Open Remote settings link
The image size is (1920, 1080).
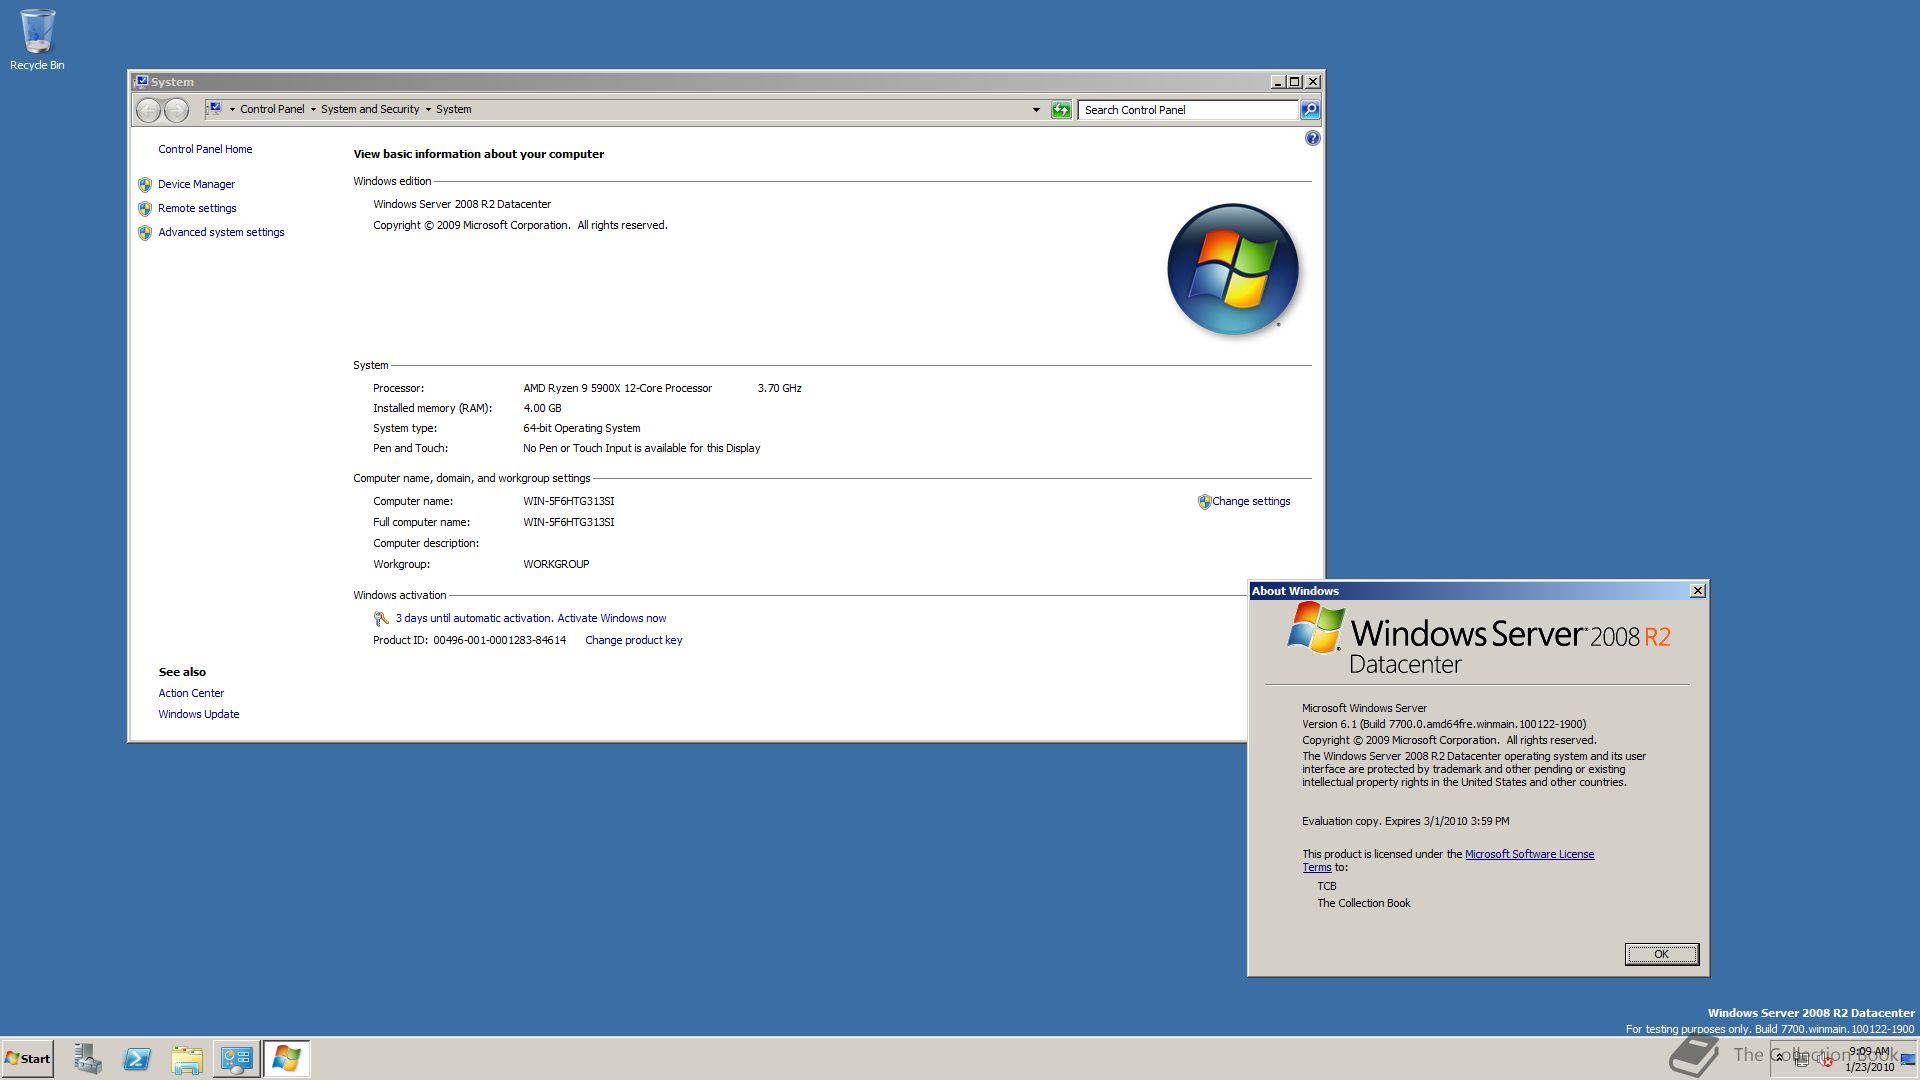[x=197, y=208]
